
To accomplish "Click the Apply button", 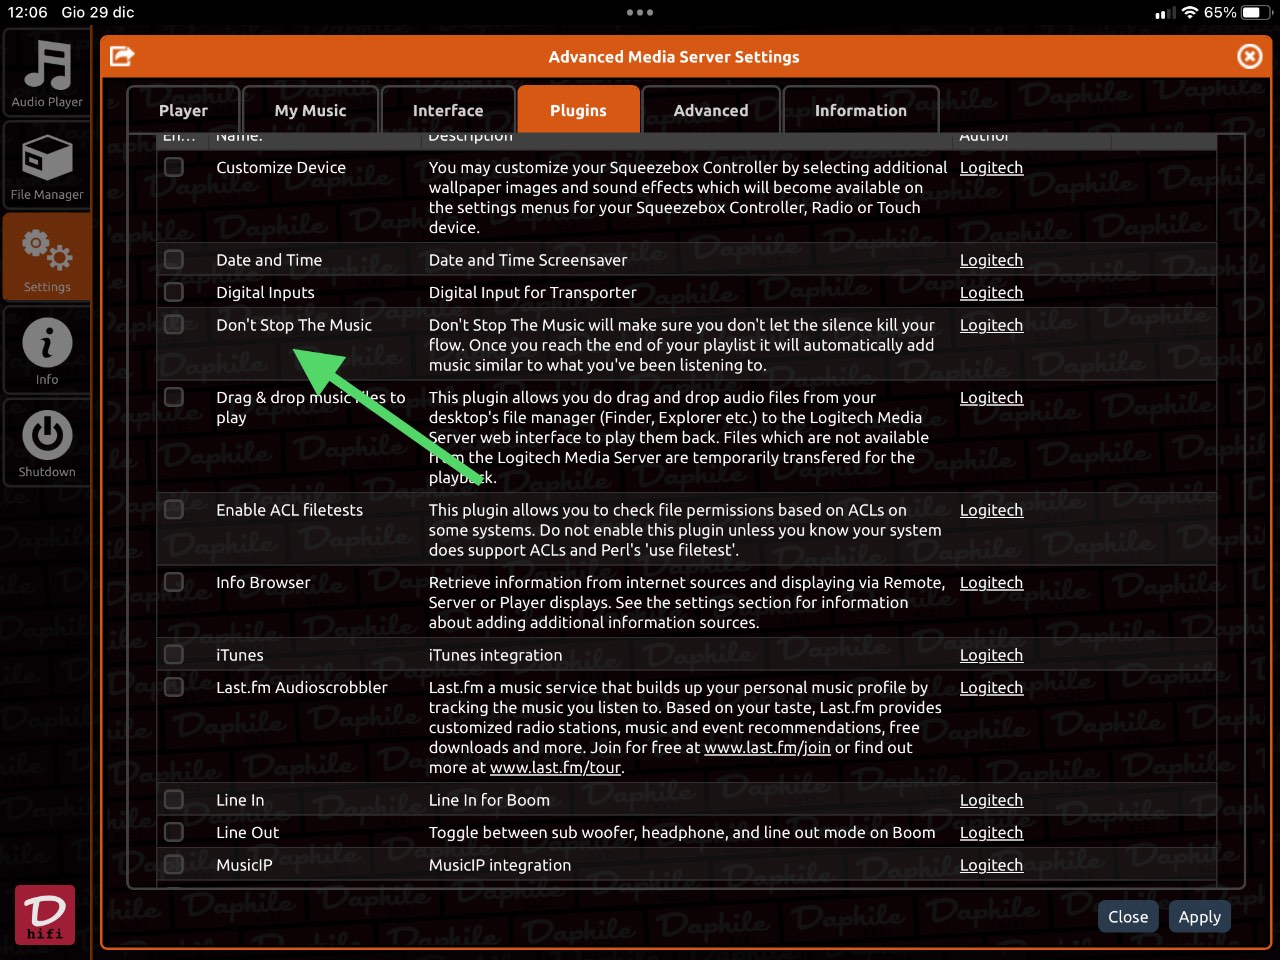I will tap(1200, 917).
